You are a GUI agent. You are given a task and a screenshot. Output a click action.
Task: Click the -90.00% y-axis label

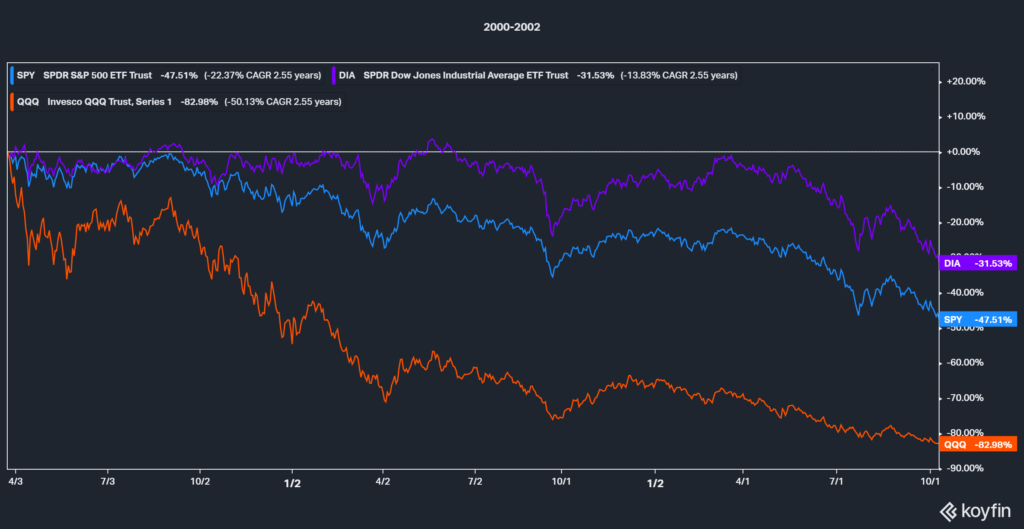coord(965,468)
